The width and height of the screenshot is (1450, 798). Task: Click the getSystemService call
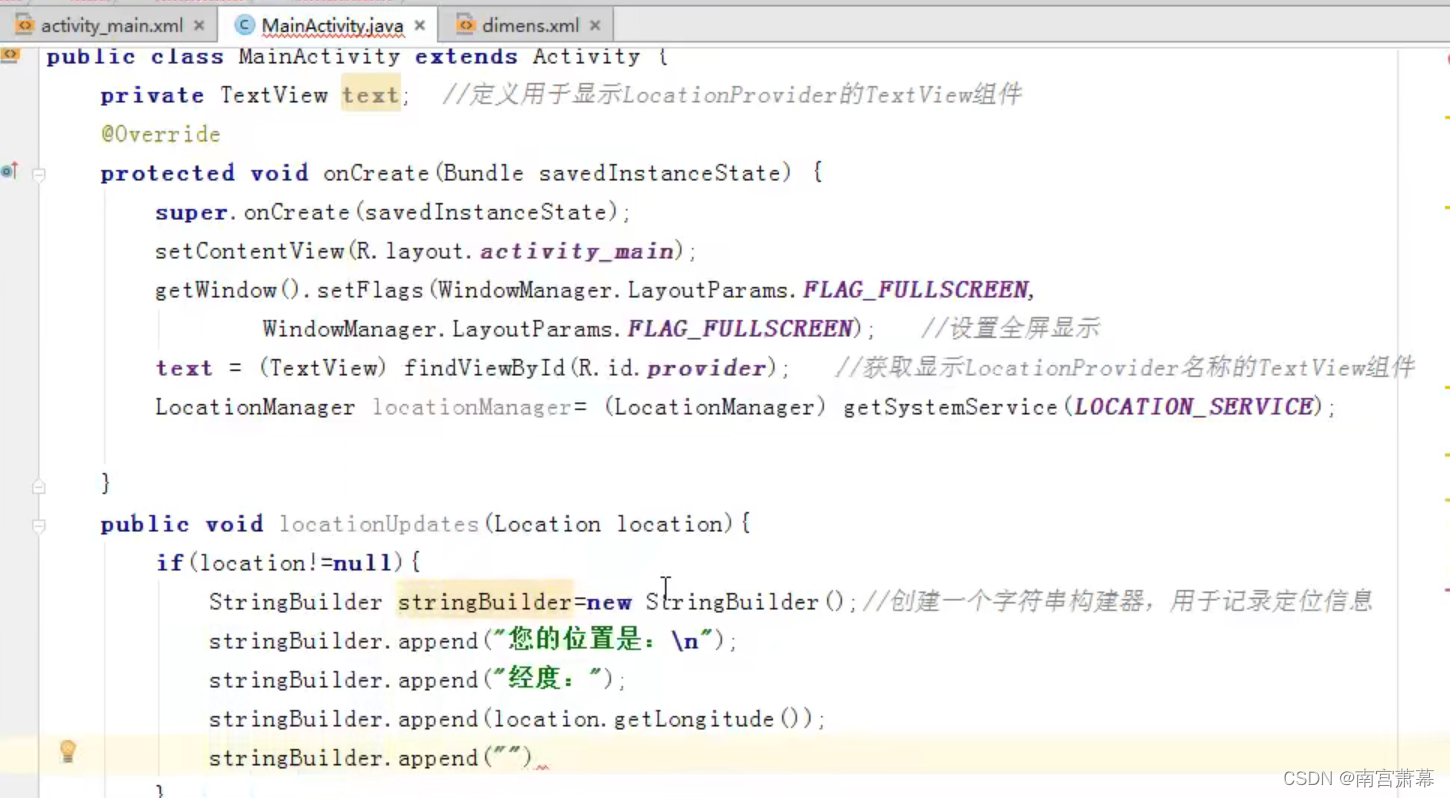950,407
